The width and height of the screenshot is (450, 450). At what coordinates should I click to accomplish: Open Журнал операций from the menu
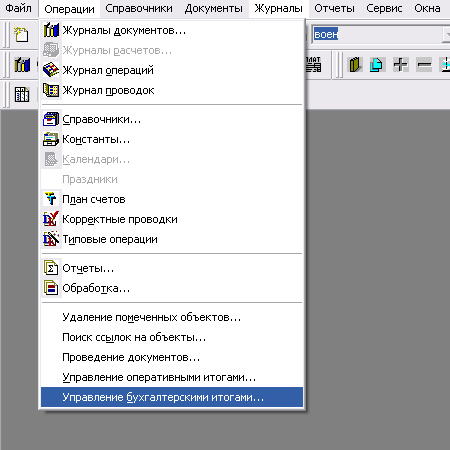172,70
